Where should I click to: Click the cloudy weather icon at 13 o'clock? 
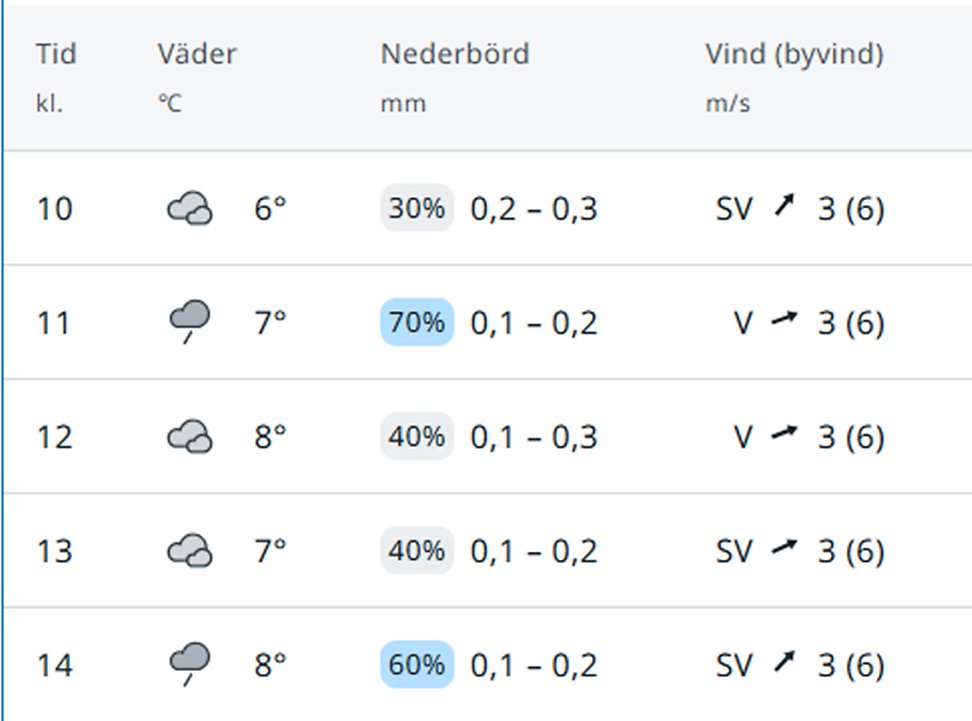189,551
